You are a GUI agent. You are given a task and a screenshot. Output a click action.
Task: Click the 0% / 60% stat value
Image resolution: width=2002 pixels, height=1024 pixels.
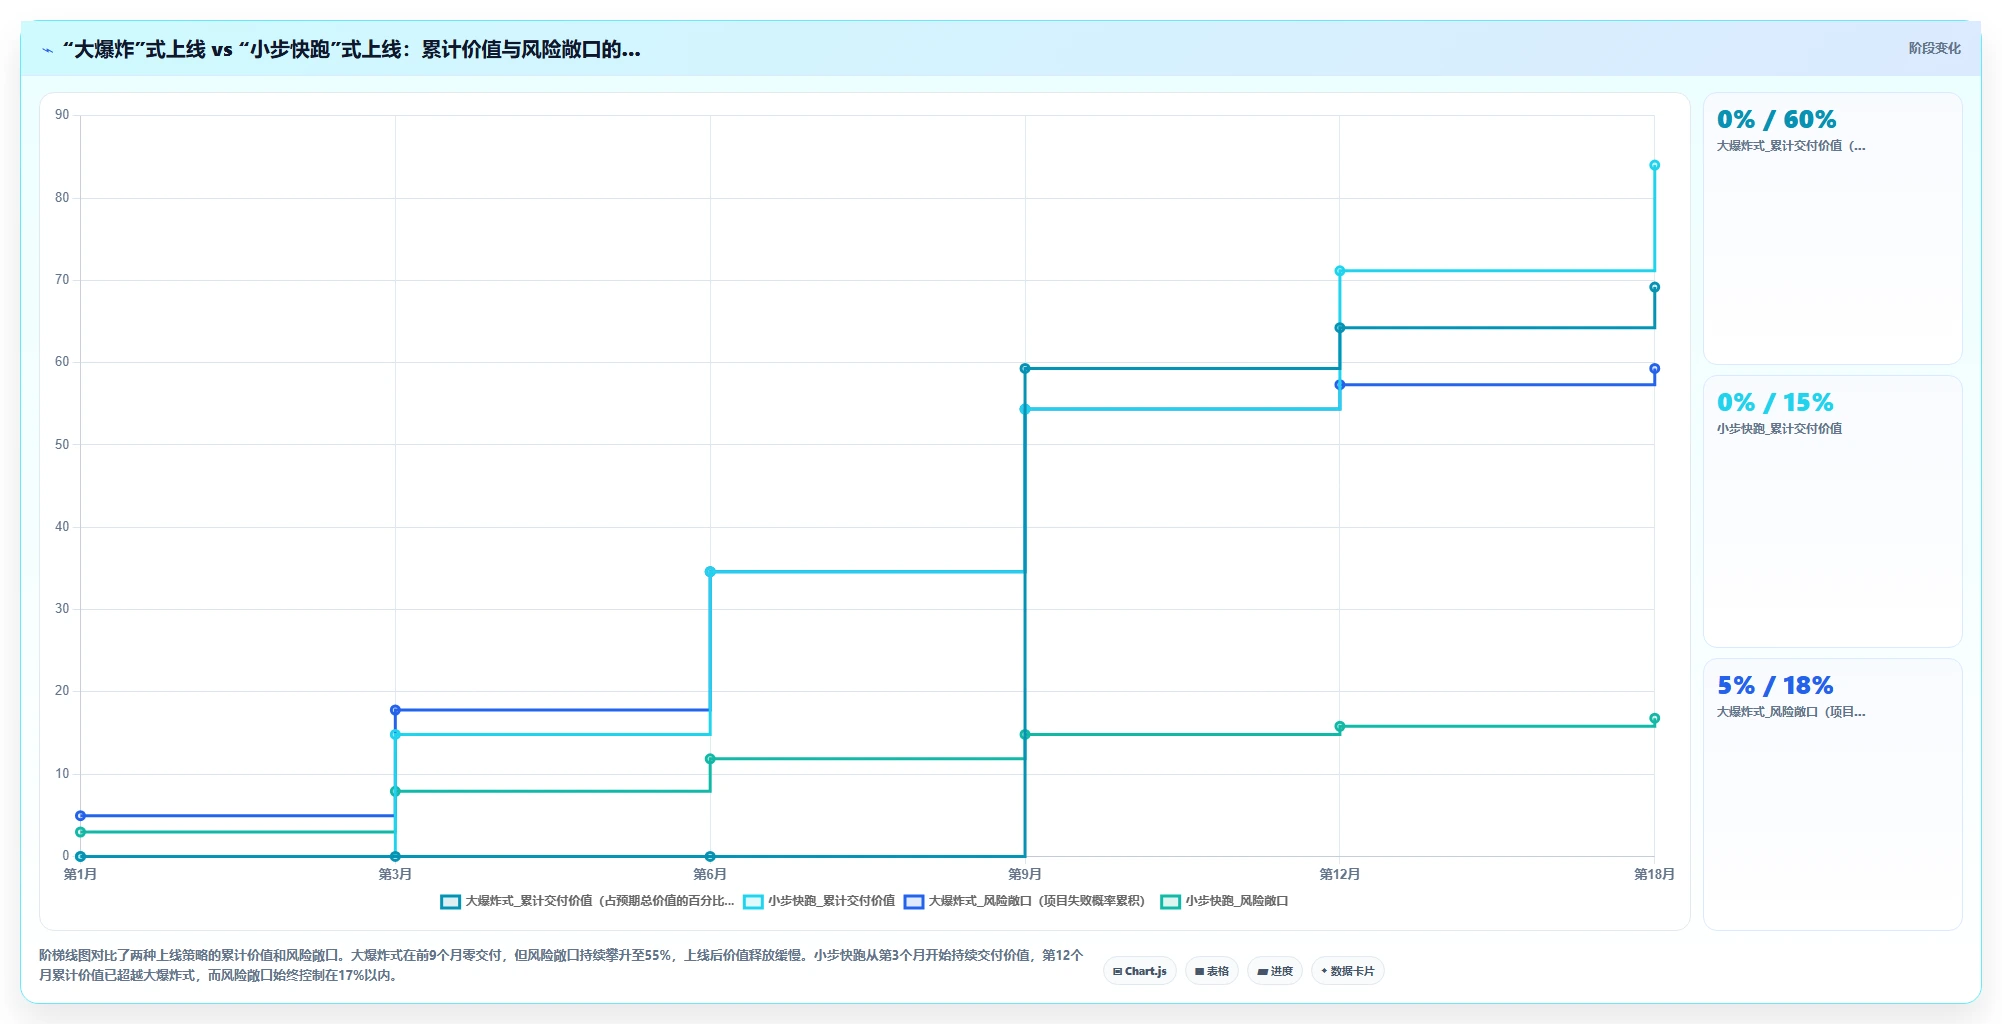1776,120
